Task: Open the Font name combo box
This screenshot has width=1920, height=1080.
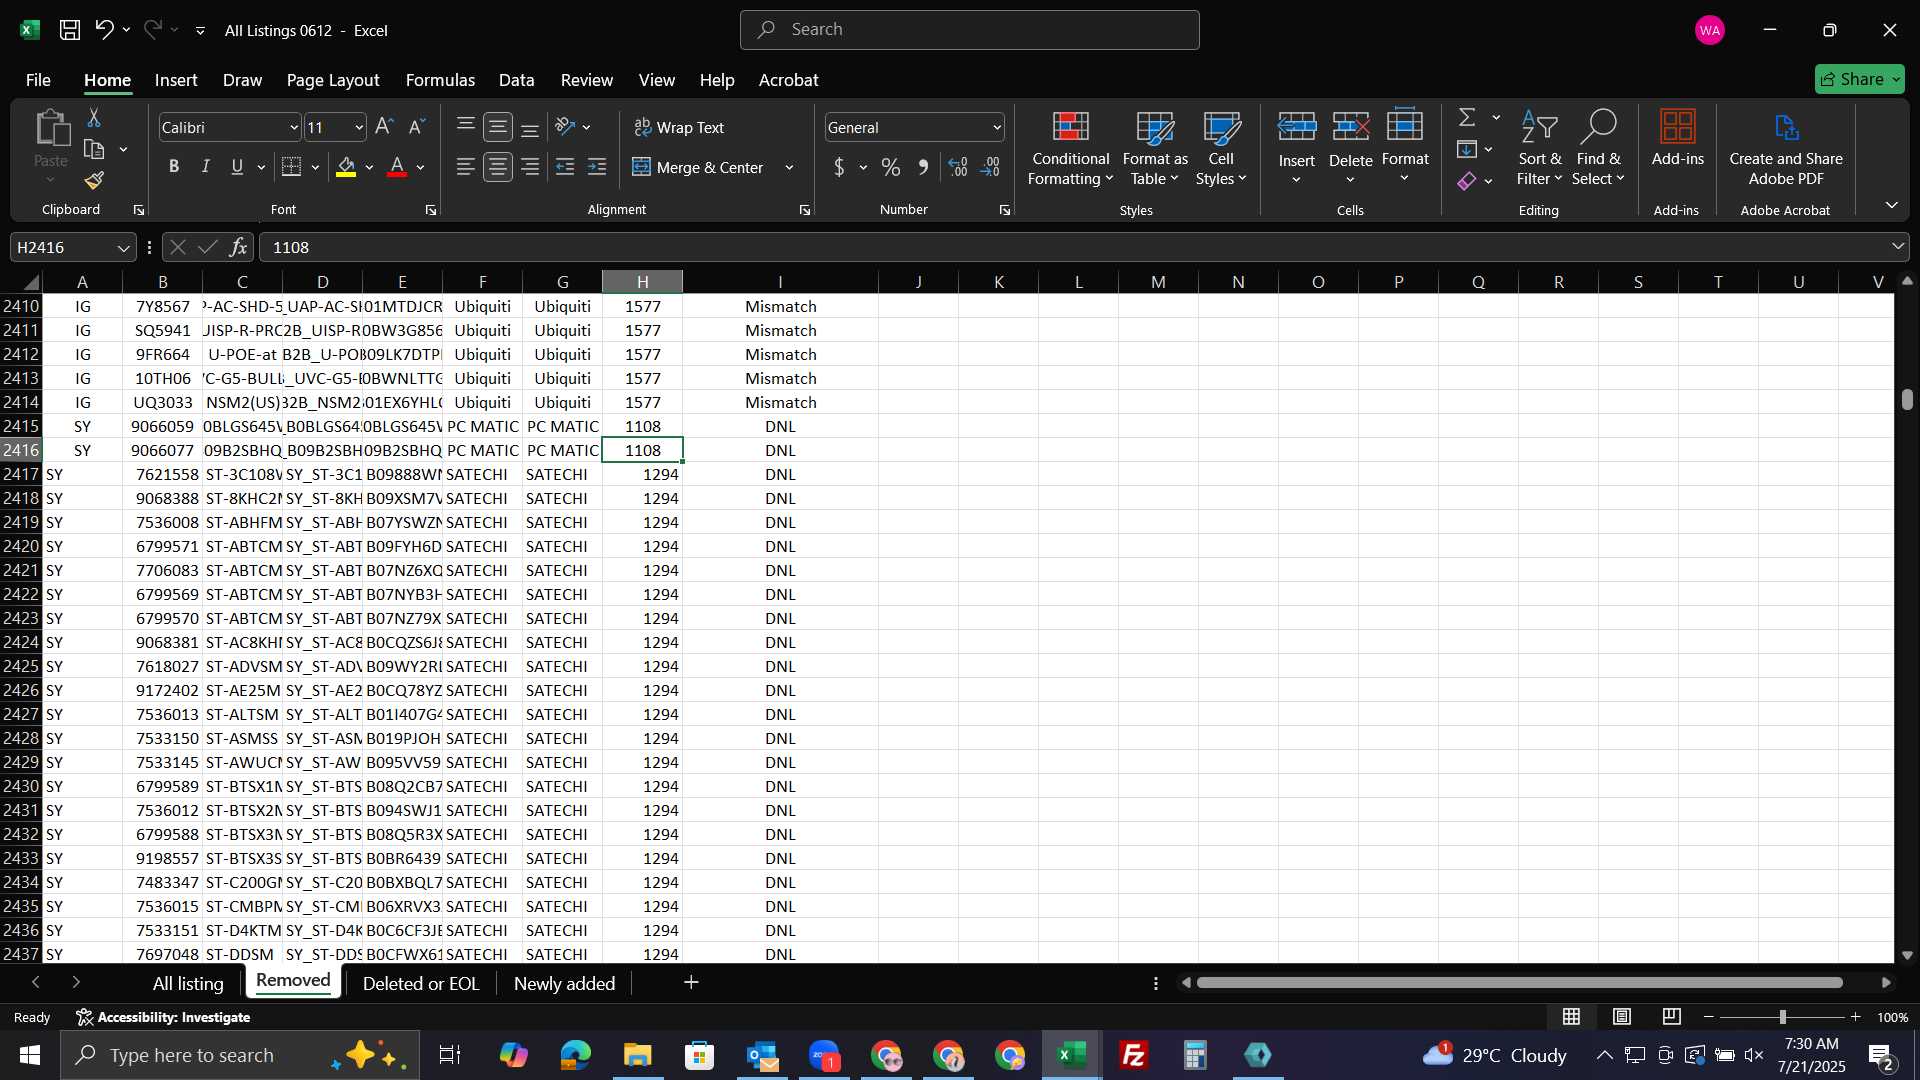Action: (x=230, y=127)
